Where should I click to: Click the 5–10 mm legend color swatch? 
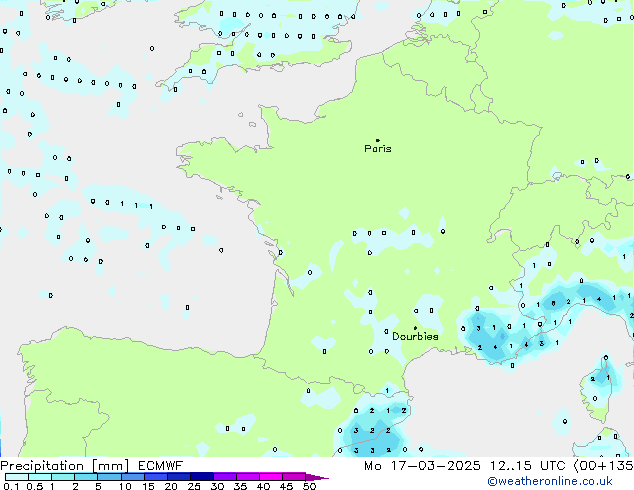tap(109, 477)
